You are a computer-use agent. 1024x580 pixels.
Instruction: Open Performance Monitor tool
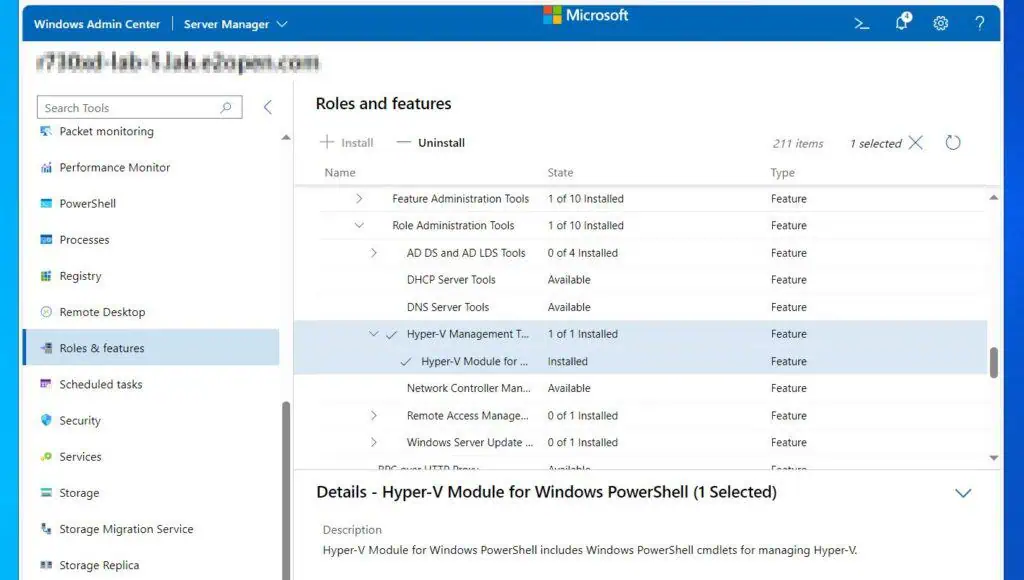114,168
